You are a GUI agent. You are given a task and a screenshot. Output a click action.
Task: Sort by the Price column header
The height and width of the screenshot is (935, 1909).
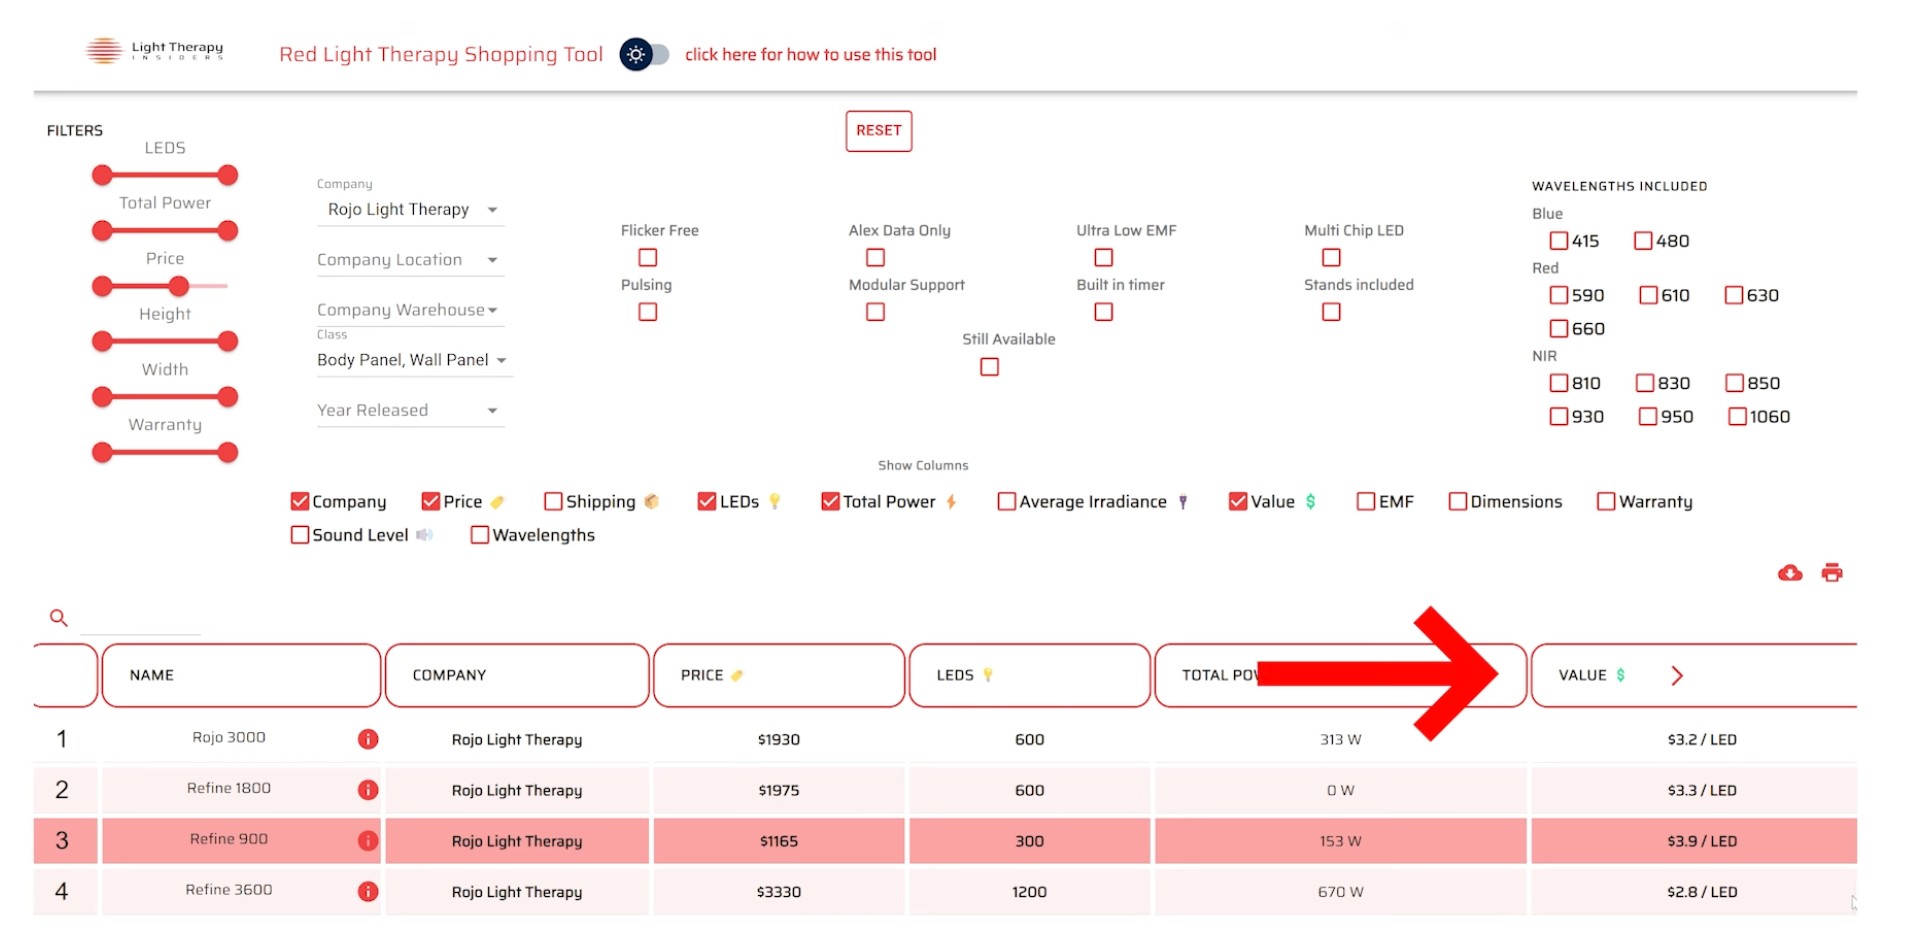[x=779, y=676]
